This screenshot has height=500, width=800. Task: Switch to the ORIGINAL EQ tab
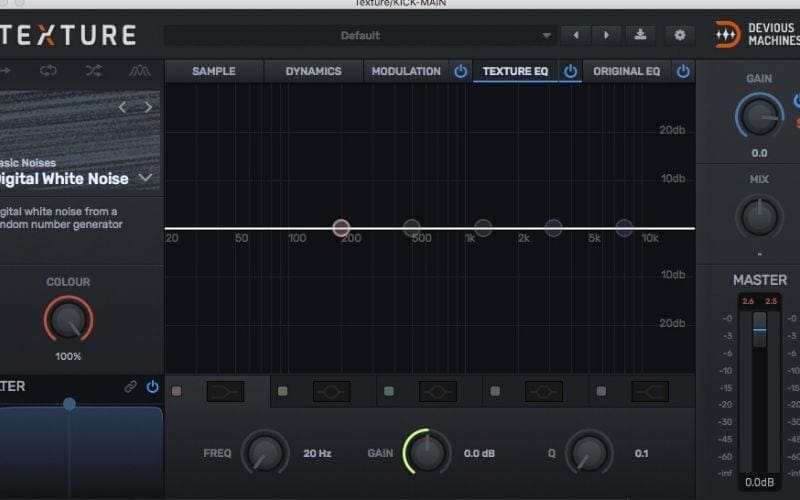tap(627, 71)
